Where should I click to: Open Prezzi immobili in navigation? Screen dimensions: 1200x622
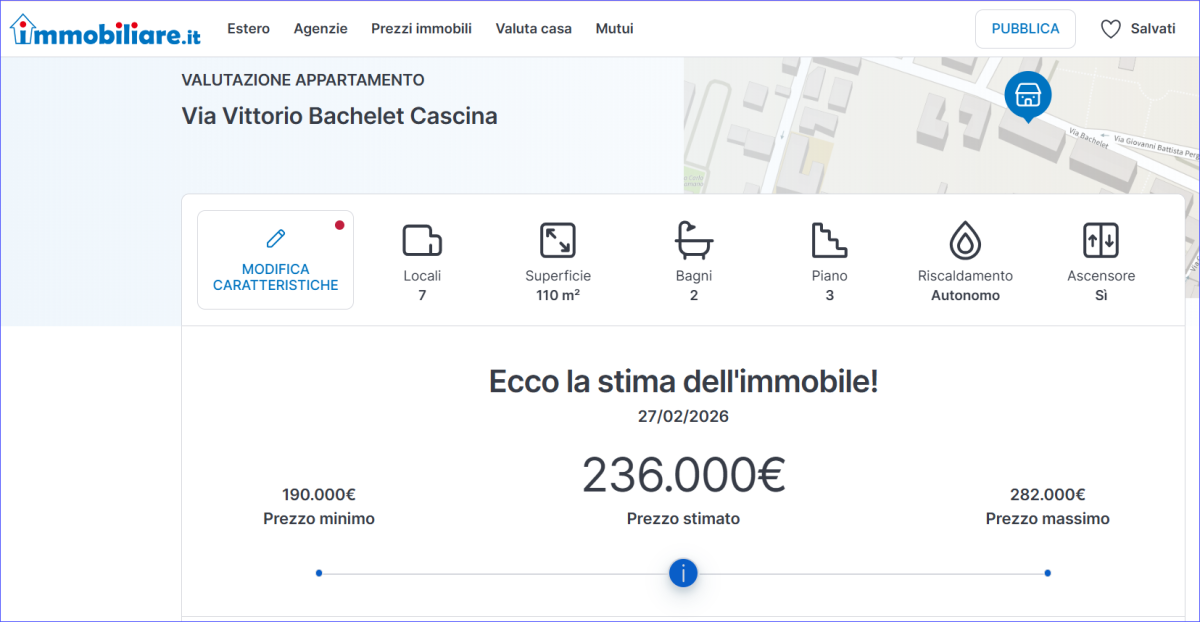(x=421, y=29)
